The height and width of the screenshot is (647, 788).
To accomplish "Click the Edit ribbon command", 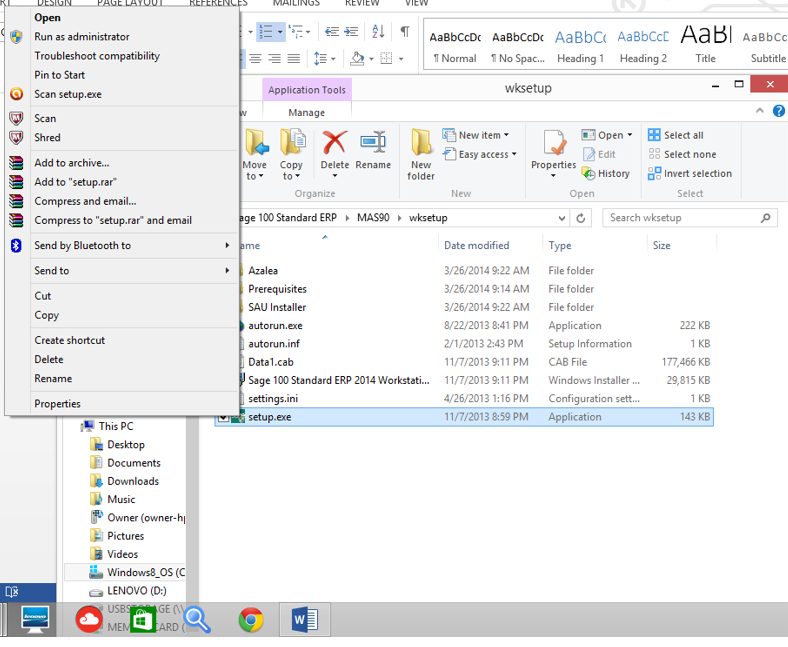I will 599,154.
